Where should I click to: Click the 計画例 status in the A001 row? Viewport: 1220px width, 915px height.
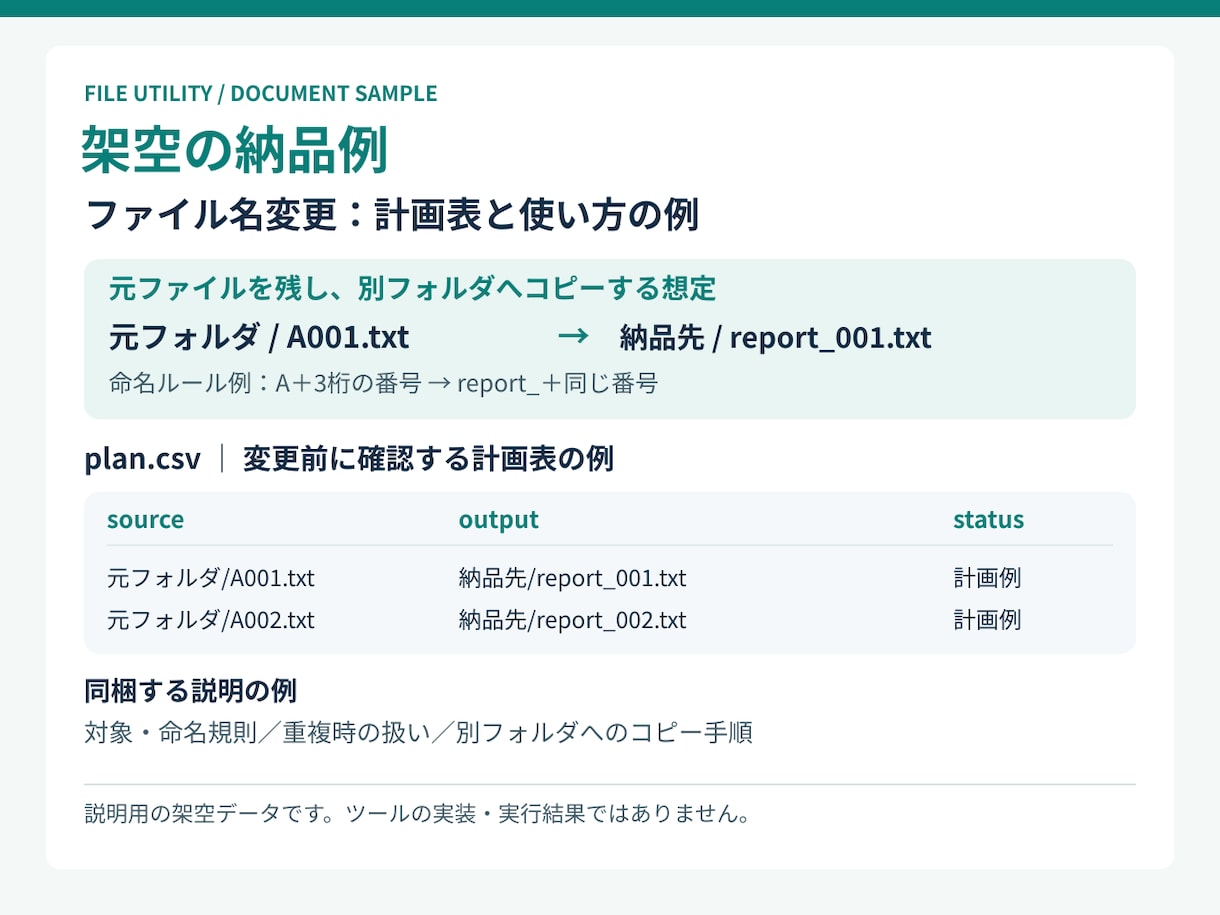click(987, 578)
